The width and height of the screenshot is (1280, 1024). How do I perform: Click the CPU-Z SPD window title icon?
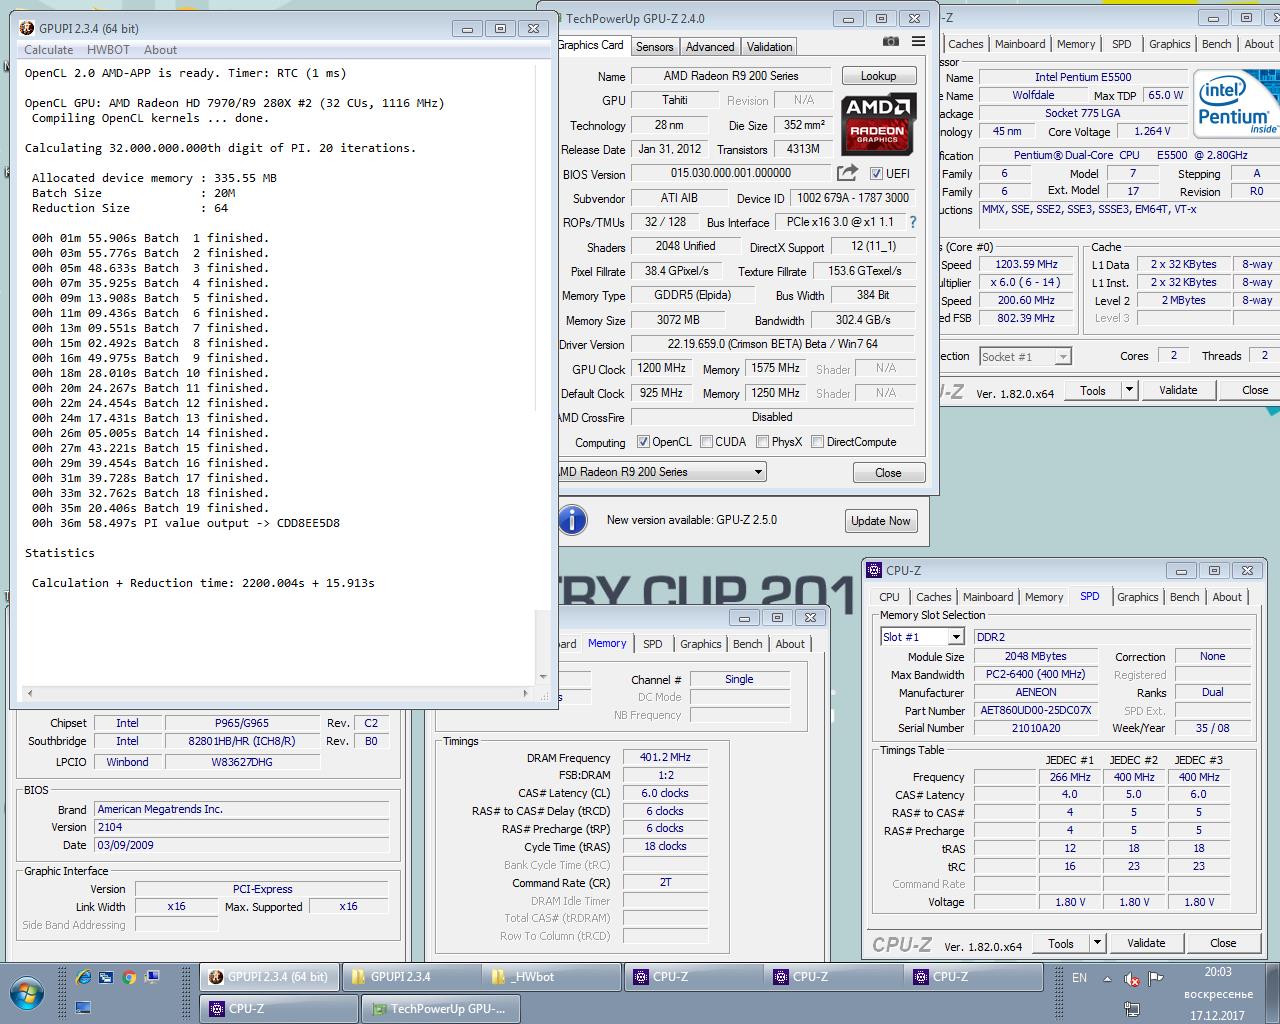(874, 570)
